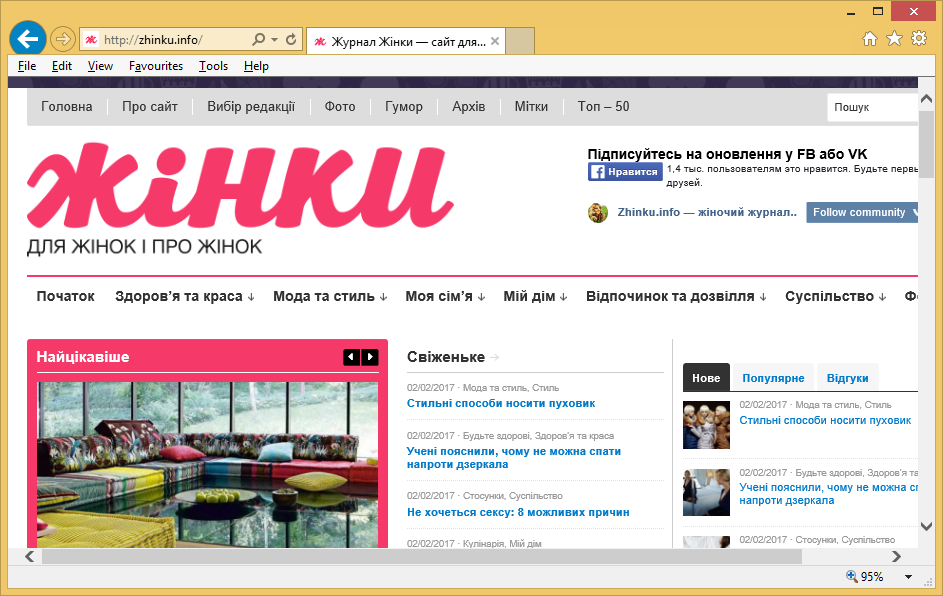The width and height of the screenshot is (943, 596).
Task: Click the Пошук search field
Action: point(872,107)
